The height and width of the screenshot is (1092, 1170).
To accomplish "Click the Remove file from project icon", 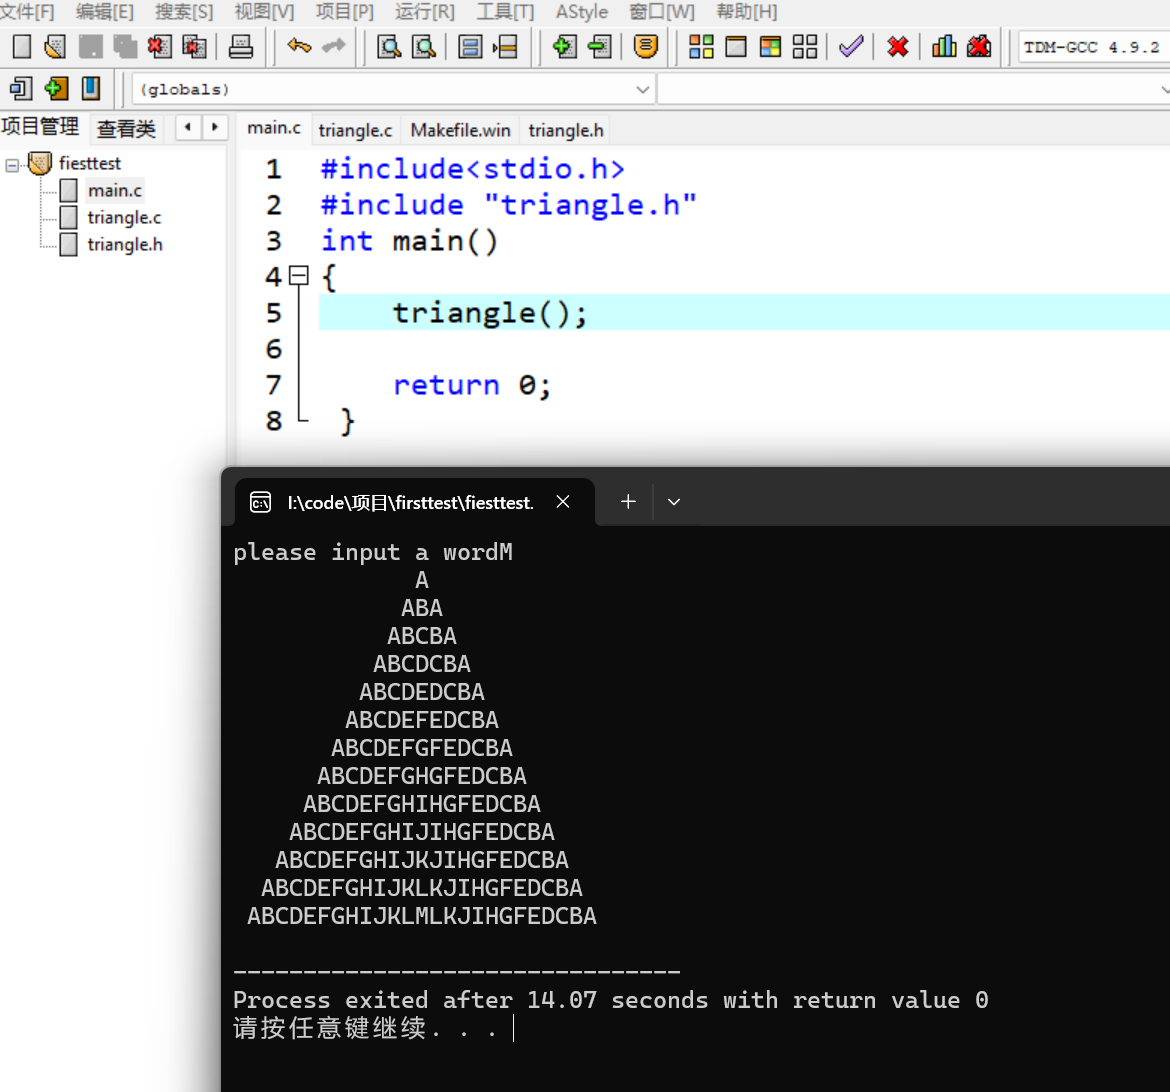I will click(599, 47).
